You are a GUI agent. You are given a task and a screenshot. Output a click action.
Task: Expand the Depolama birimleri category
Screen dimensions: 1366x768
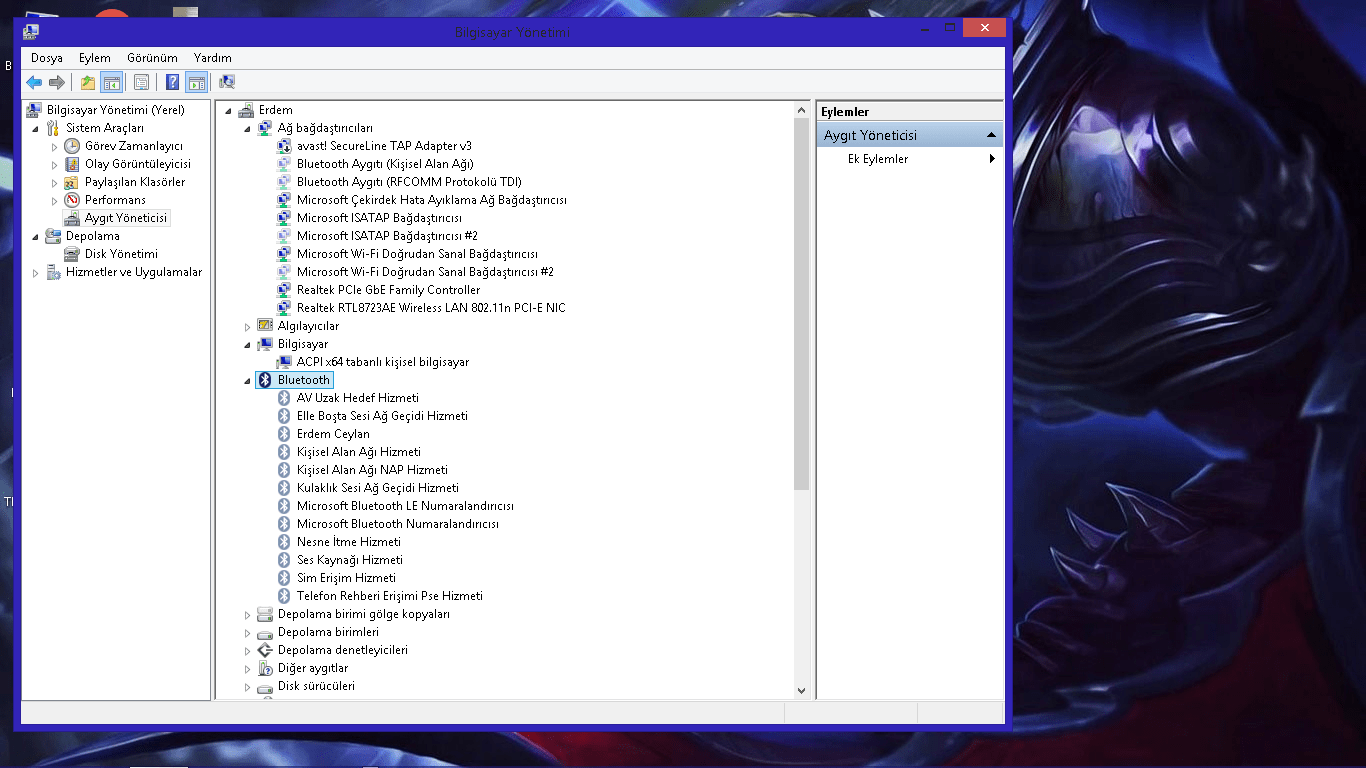pyautogui.click(x=248, y=633)
